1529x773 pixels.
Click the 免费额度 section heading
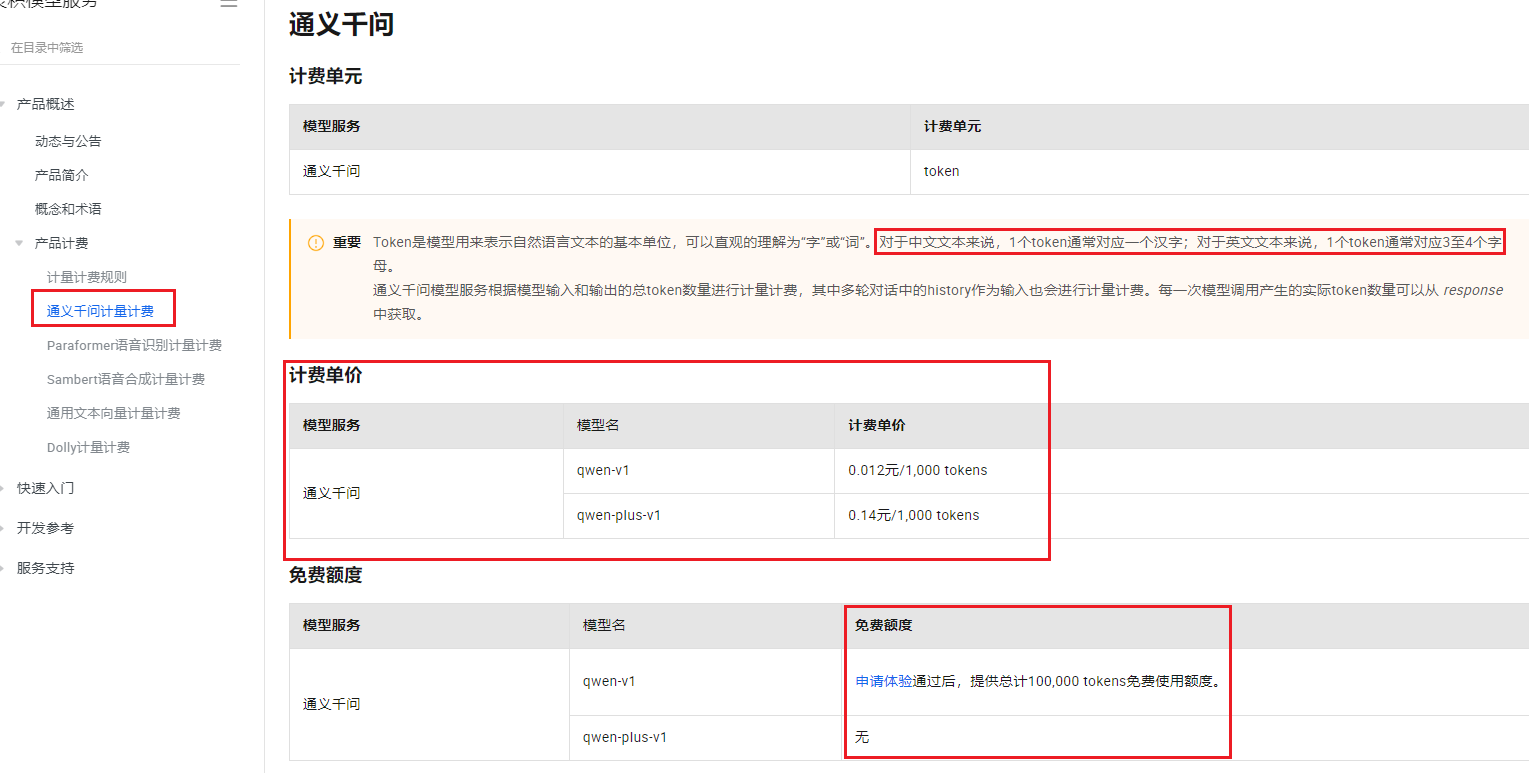(x=325, y=575)
